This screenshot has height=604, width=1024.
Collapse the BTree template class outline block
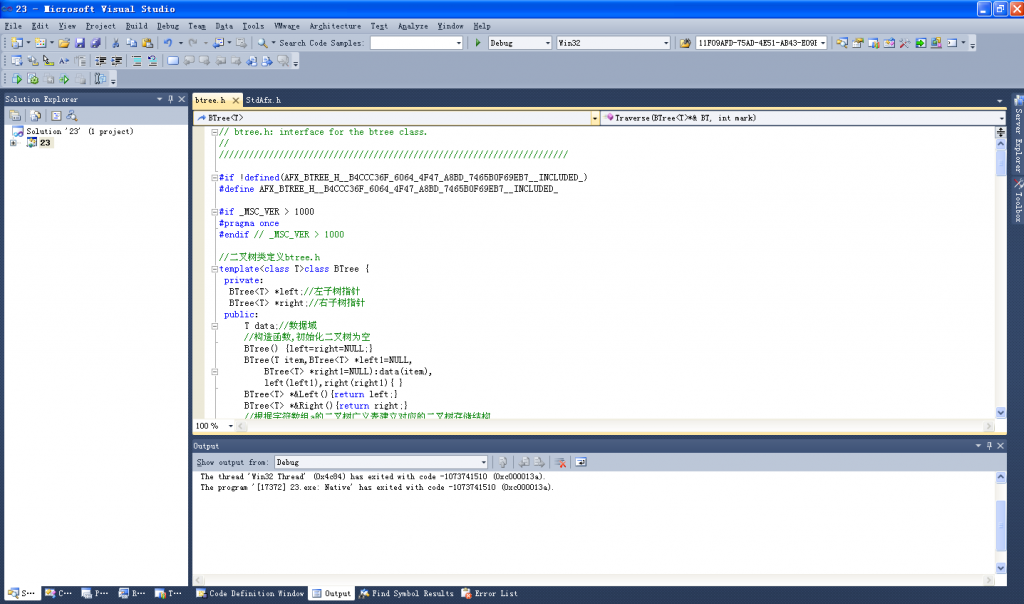click(x=213, y=269)
